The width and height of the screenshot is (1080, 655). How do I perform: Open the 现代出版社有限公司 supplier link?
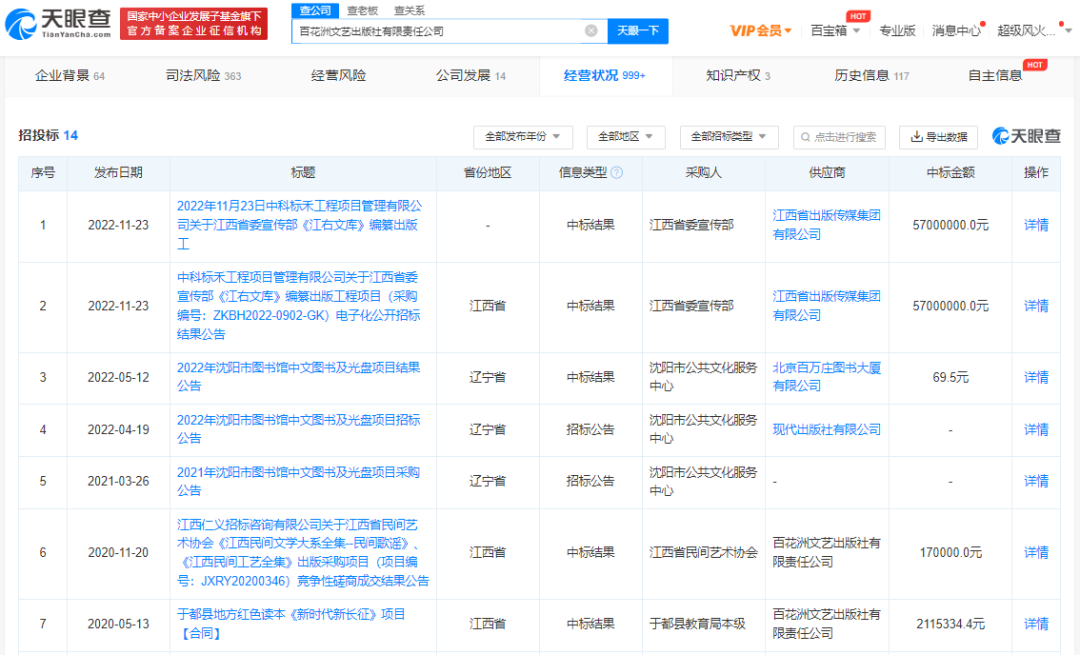[x=827, y=430]
